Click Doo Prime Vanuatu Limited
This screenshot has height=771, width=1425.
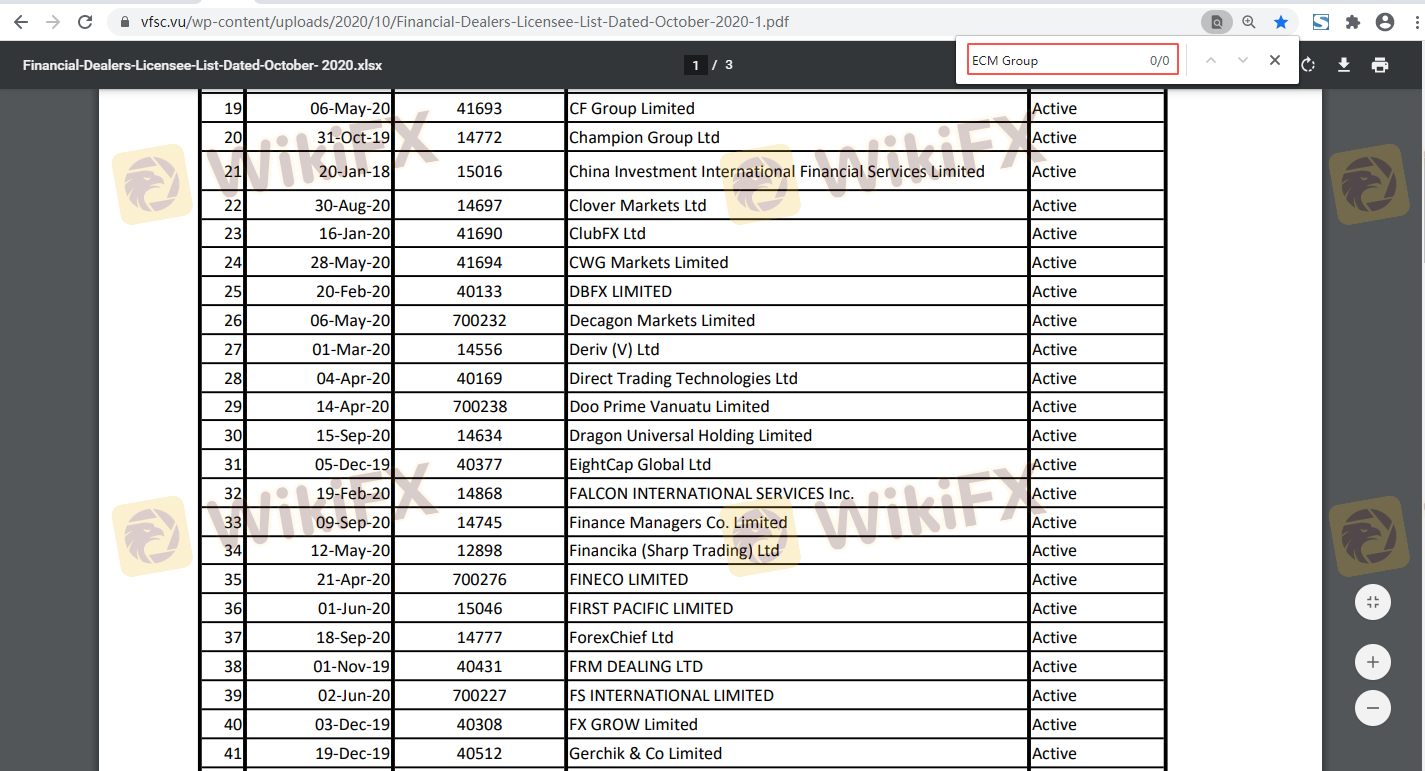669,406
